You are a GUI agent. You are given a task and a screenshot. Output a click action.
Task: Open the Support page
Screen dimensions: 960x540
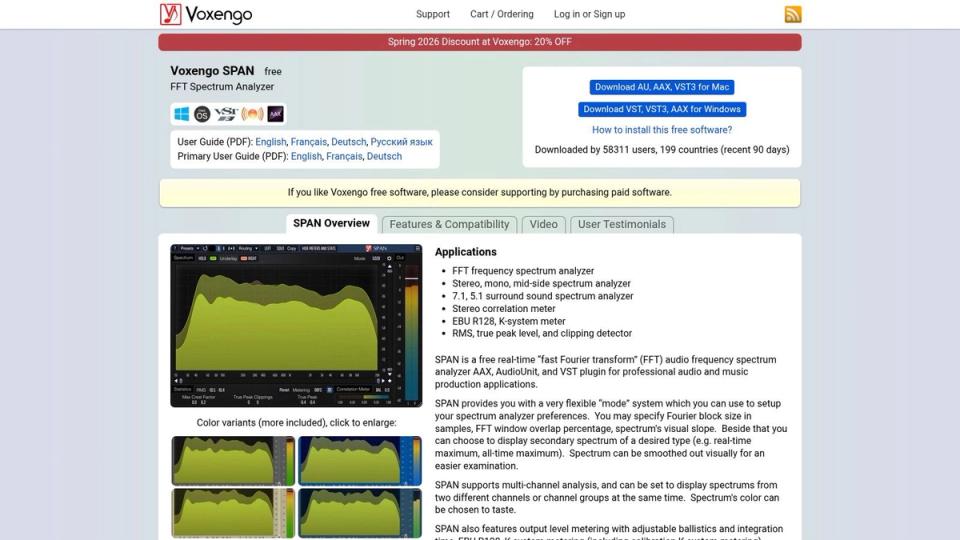[x=433, y=14]
